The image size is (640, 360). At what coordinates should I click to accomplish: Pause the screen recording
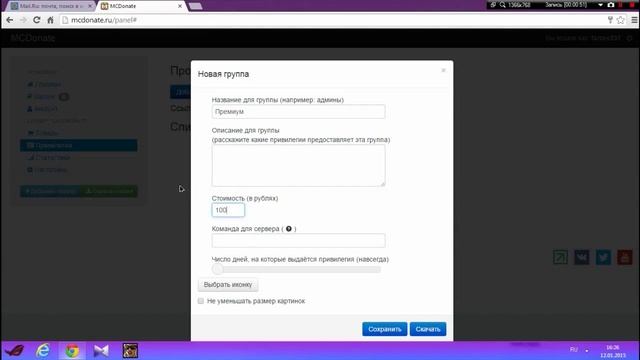pos(621,5)
